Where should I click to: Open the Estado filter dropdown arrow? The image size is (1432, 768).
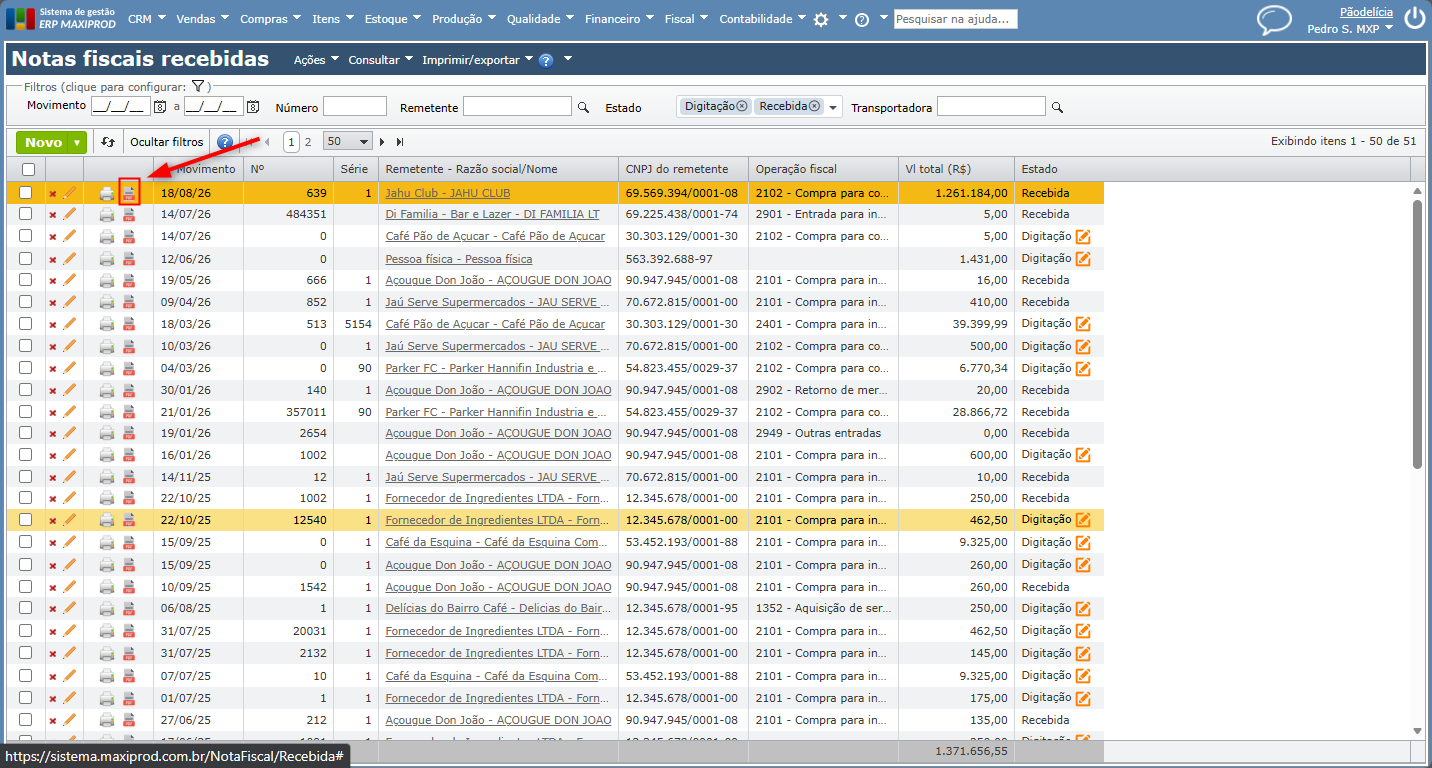(x=833, y=107)
